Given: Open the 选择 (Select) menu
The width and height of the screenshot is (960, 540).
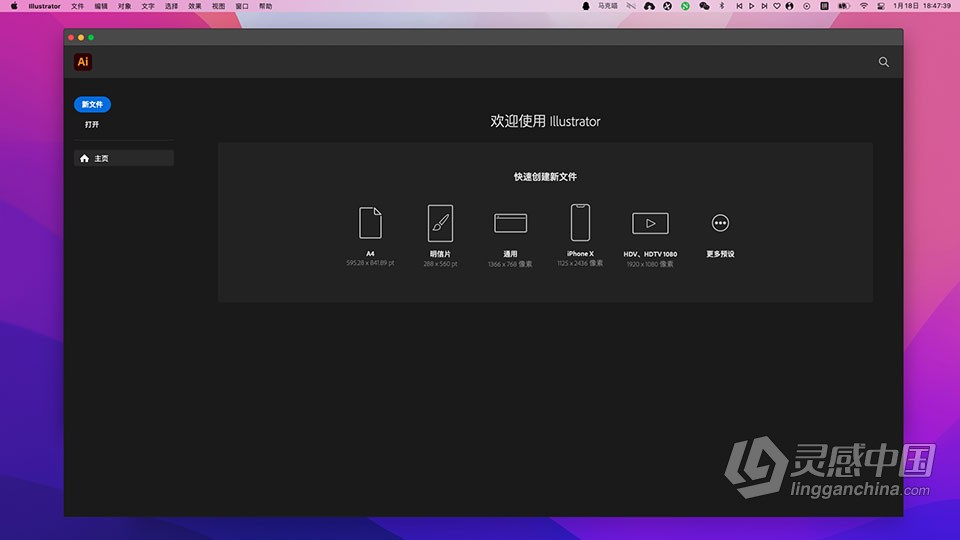Looking at the screenshot, I should pos(171,6).
